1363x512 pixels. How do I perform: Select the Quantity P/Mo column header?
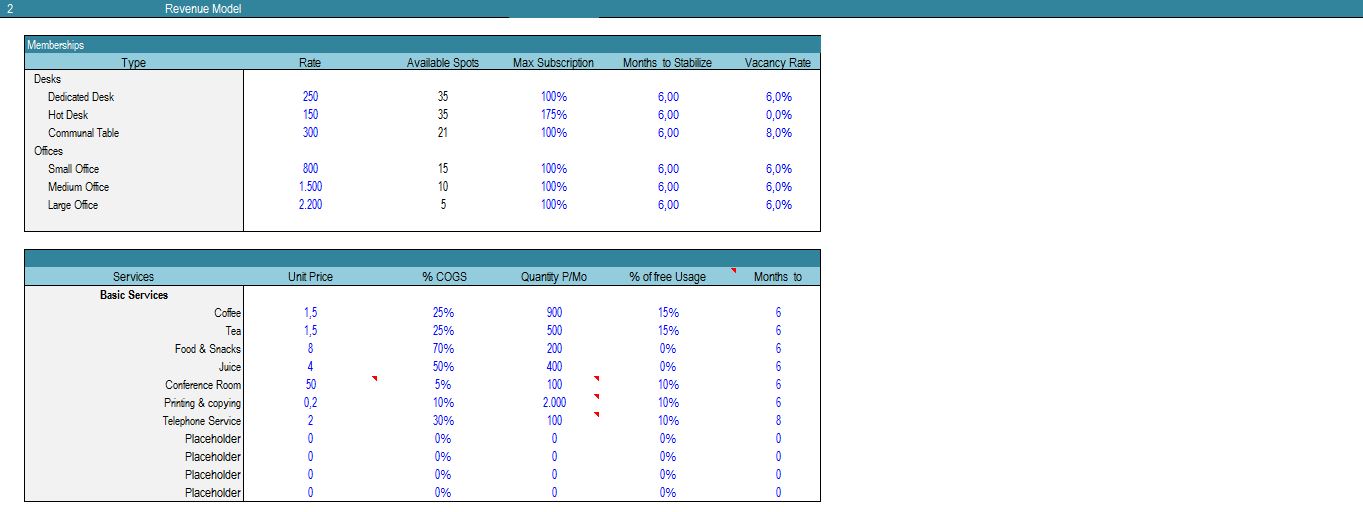(x=553, y=277)
